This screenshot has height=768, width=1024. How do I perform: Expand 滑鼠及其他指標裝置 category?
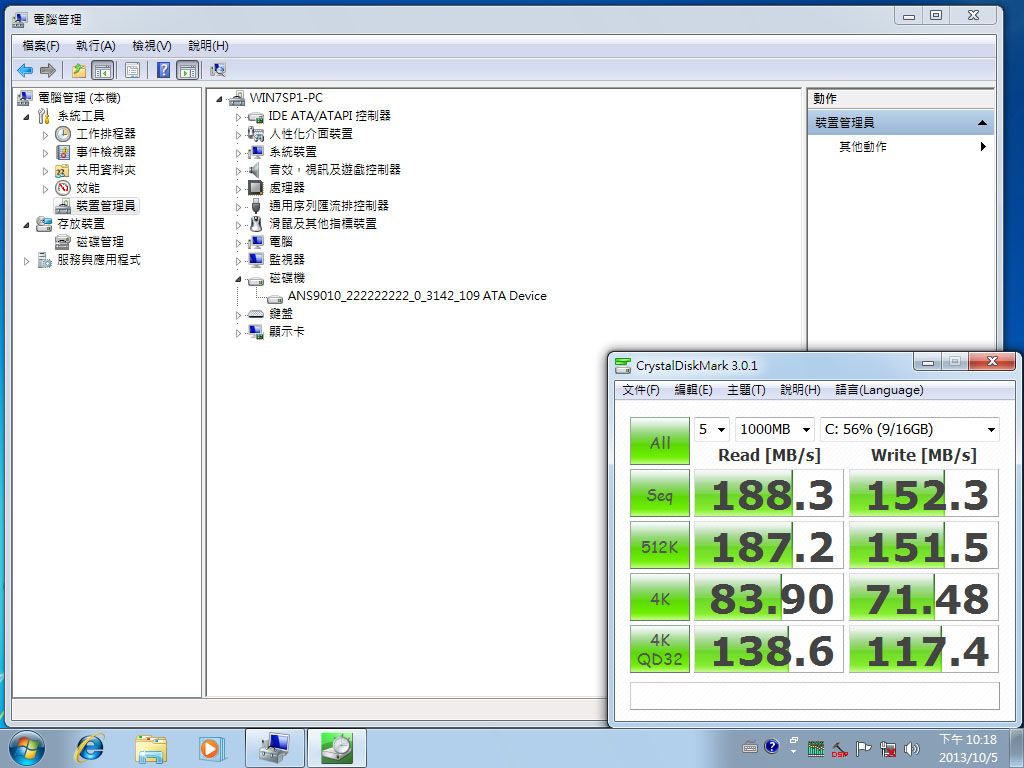pos(238,225)
